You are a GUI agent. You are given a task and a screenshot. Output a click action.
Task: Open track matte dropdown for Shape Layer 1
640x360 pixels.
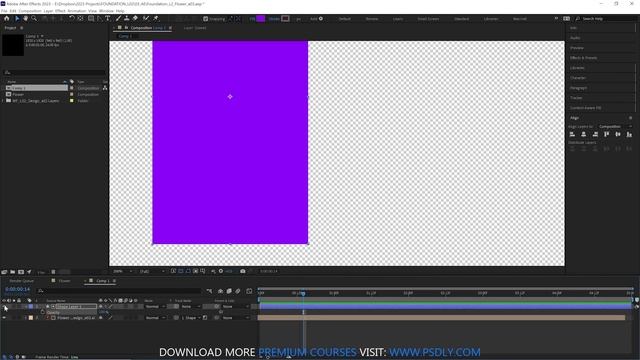click(190, 307)
